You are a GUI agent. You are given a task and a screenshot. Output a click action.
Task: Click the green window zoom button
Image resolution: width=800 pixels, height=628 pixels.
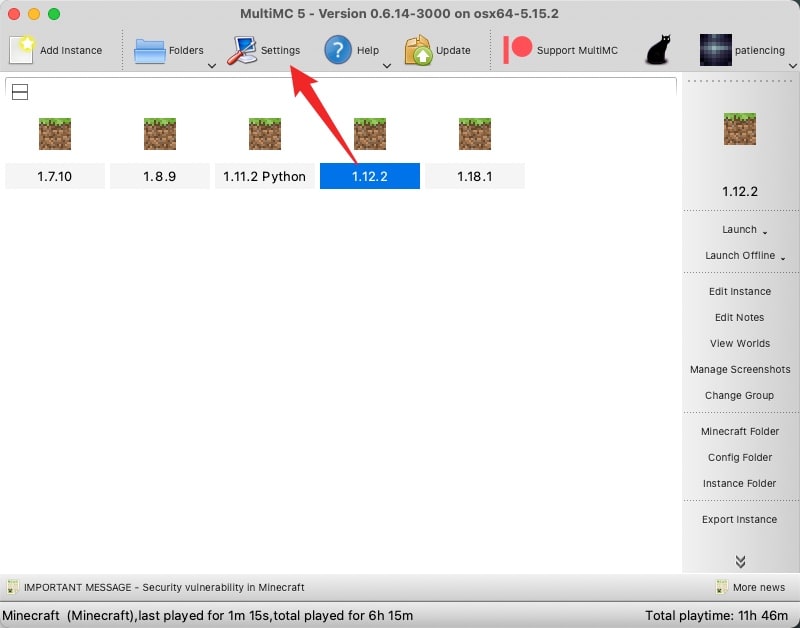tap(54, 14)
